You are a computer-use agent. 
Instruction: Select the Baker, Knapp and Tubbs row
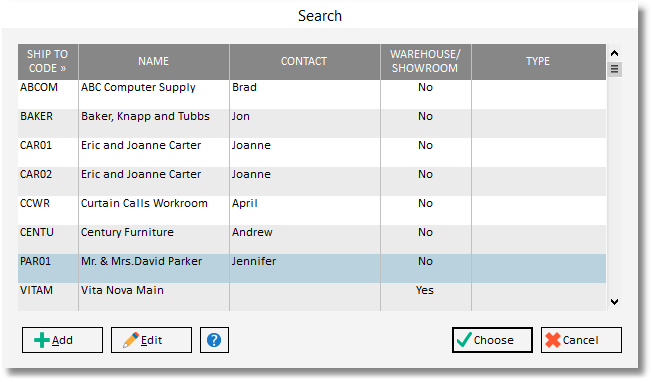coord(312,123)
